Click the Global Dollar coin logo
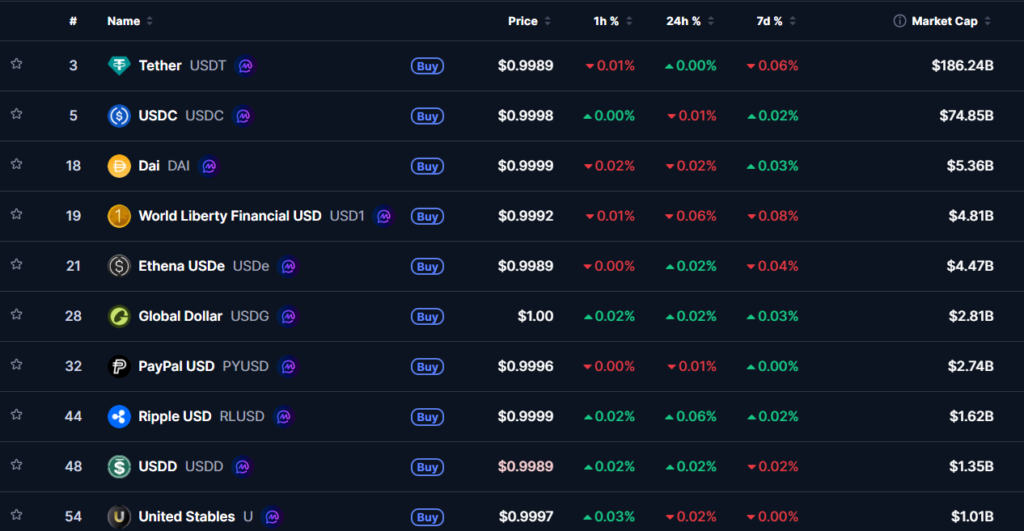This screenshot has width=1024, height=531. (x=119, y=316)
